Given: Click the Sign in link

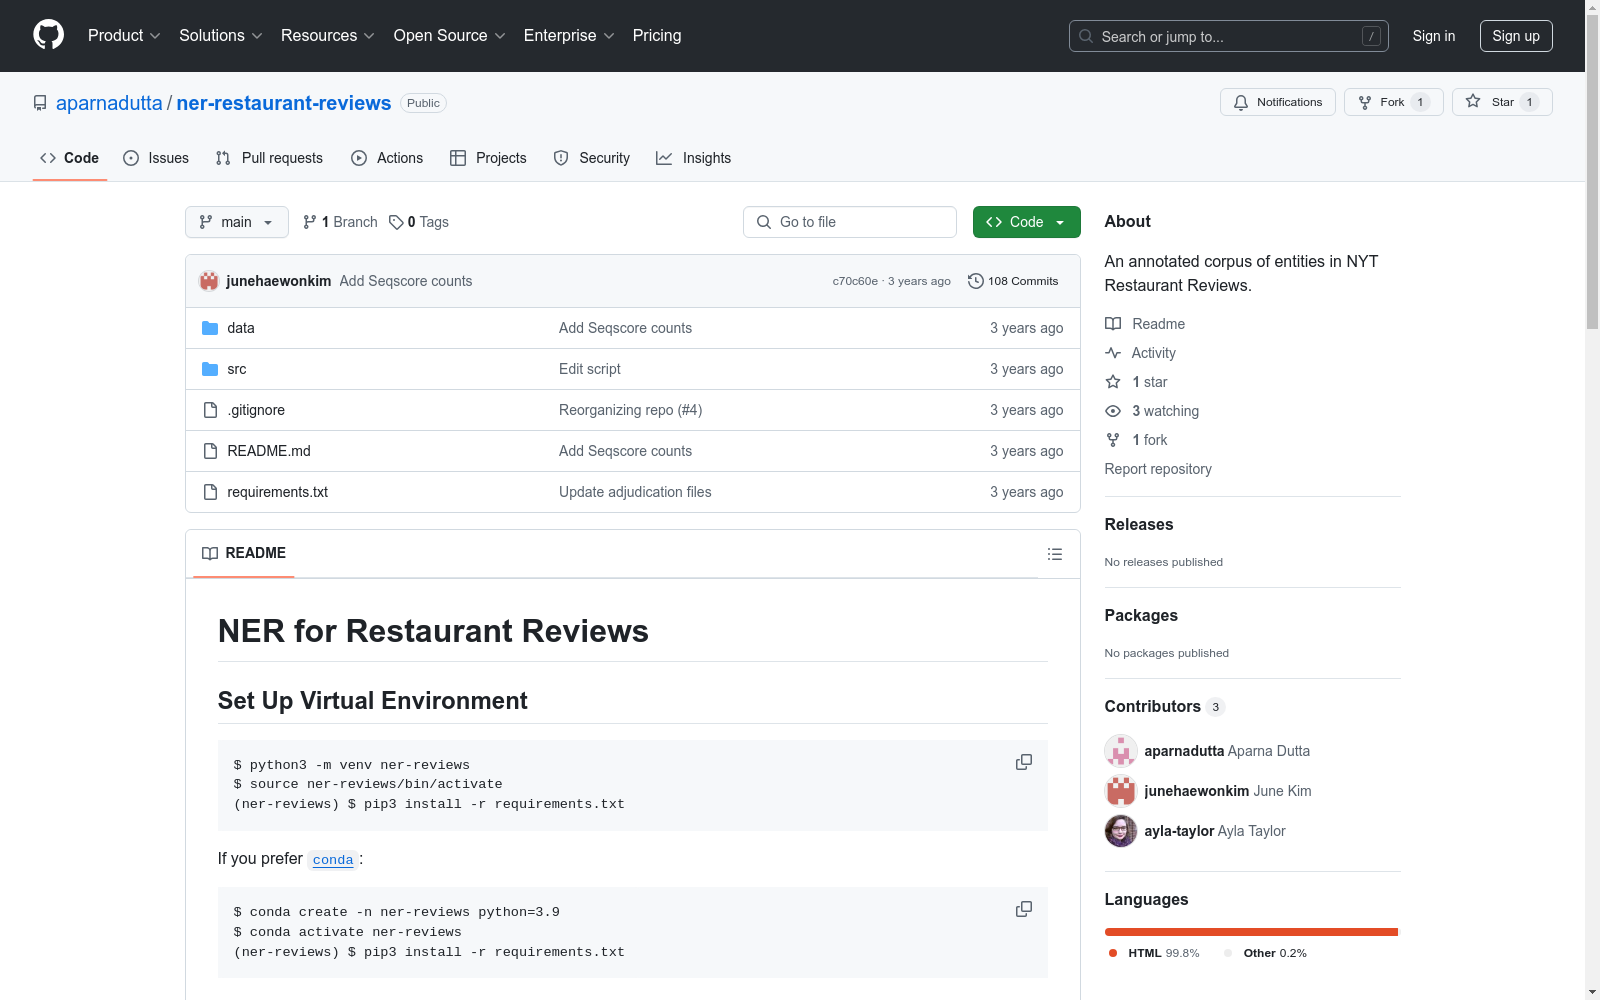Looking at the screenshot, I should tap(1434, 36).
